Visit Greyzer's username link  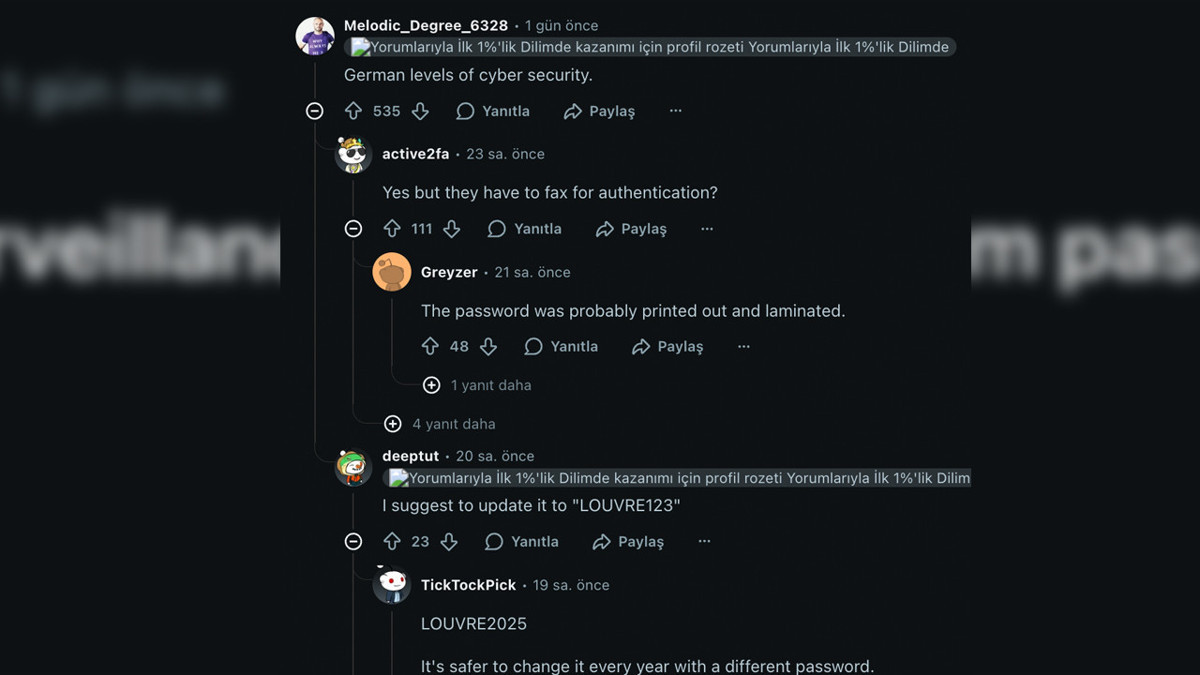(x=449, y=272)
